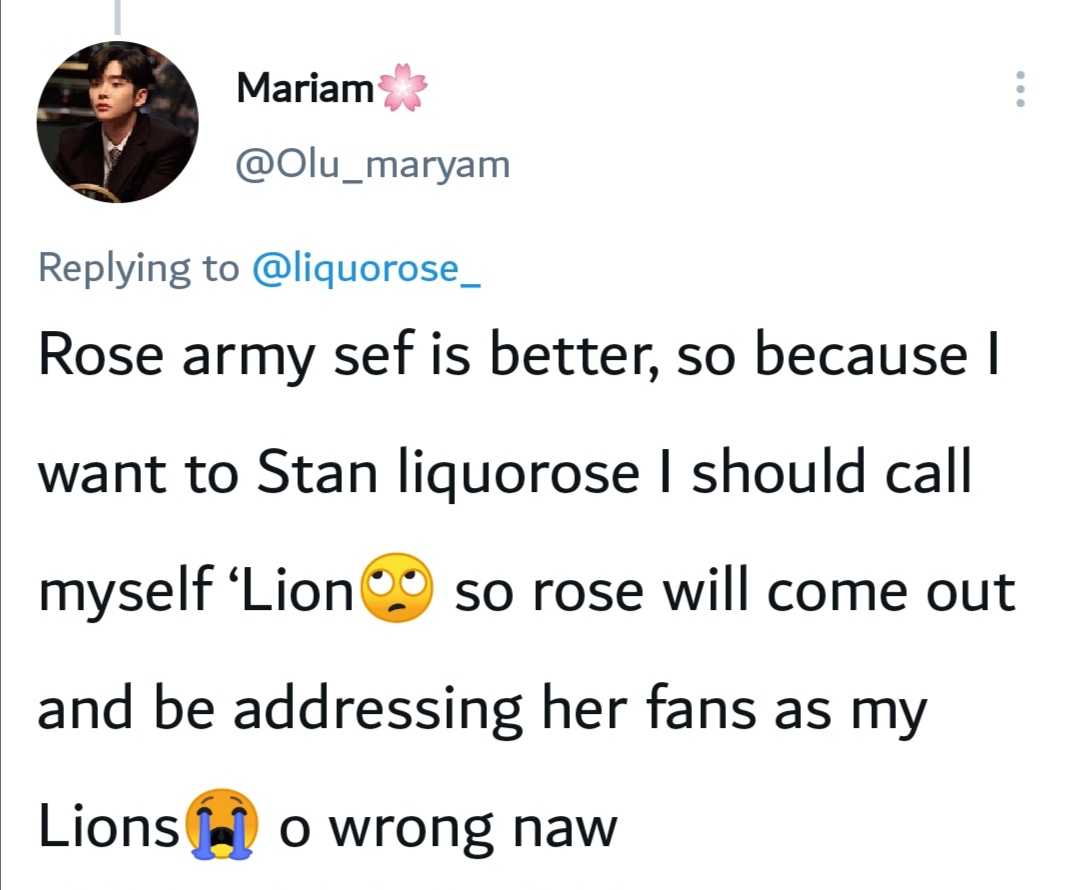Click the @Olu_maryam handle

[x=372, y=164]
